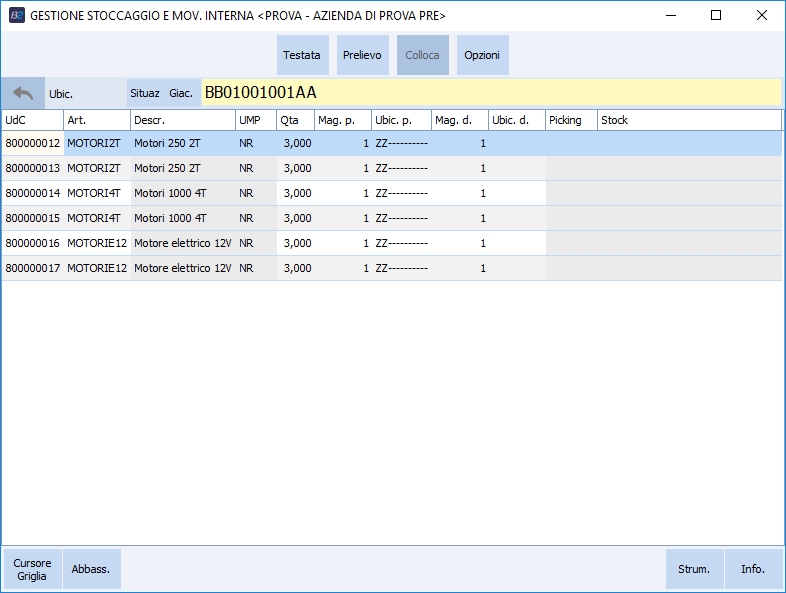Open the Opzioni menu button
The height and width of the screenshot is (593, 786).
pyautogui.click(x=482, y=55)
